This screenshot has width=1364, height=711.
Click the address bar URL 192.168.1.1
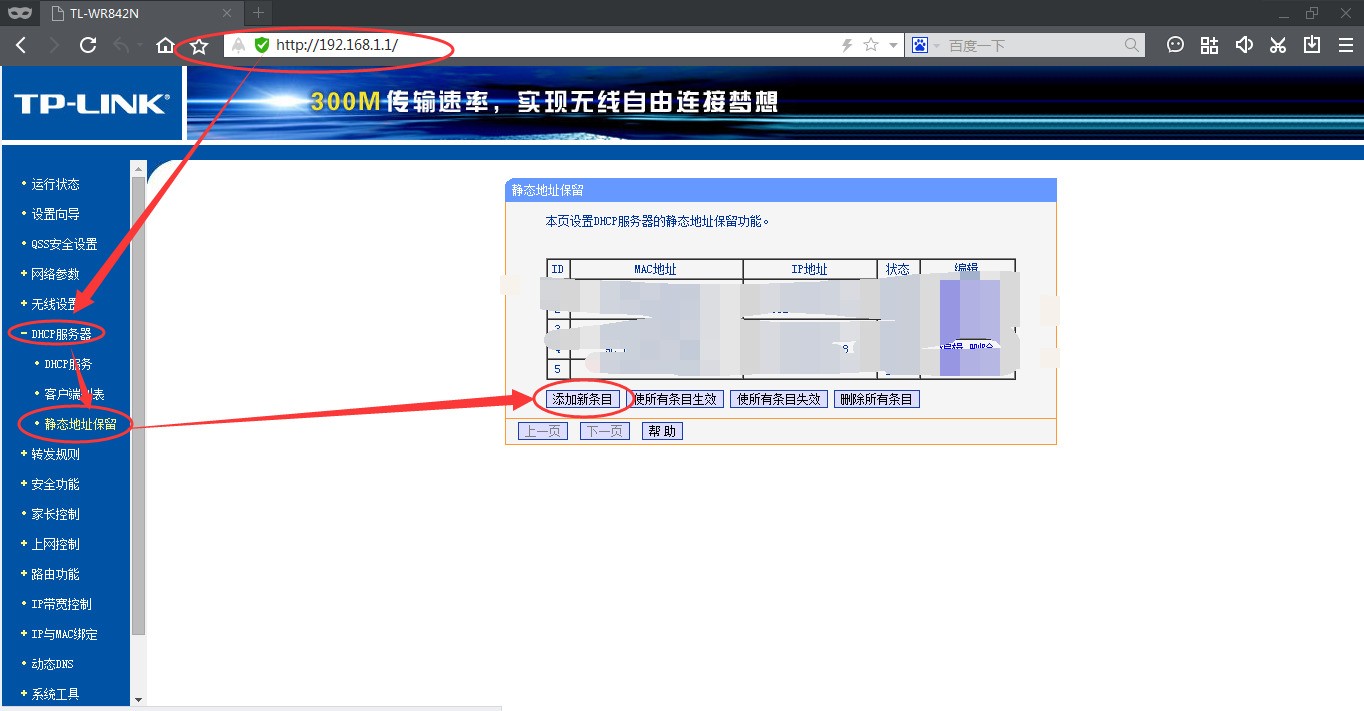tap(337, 45)
